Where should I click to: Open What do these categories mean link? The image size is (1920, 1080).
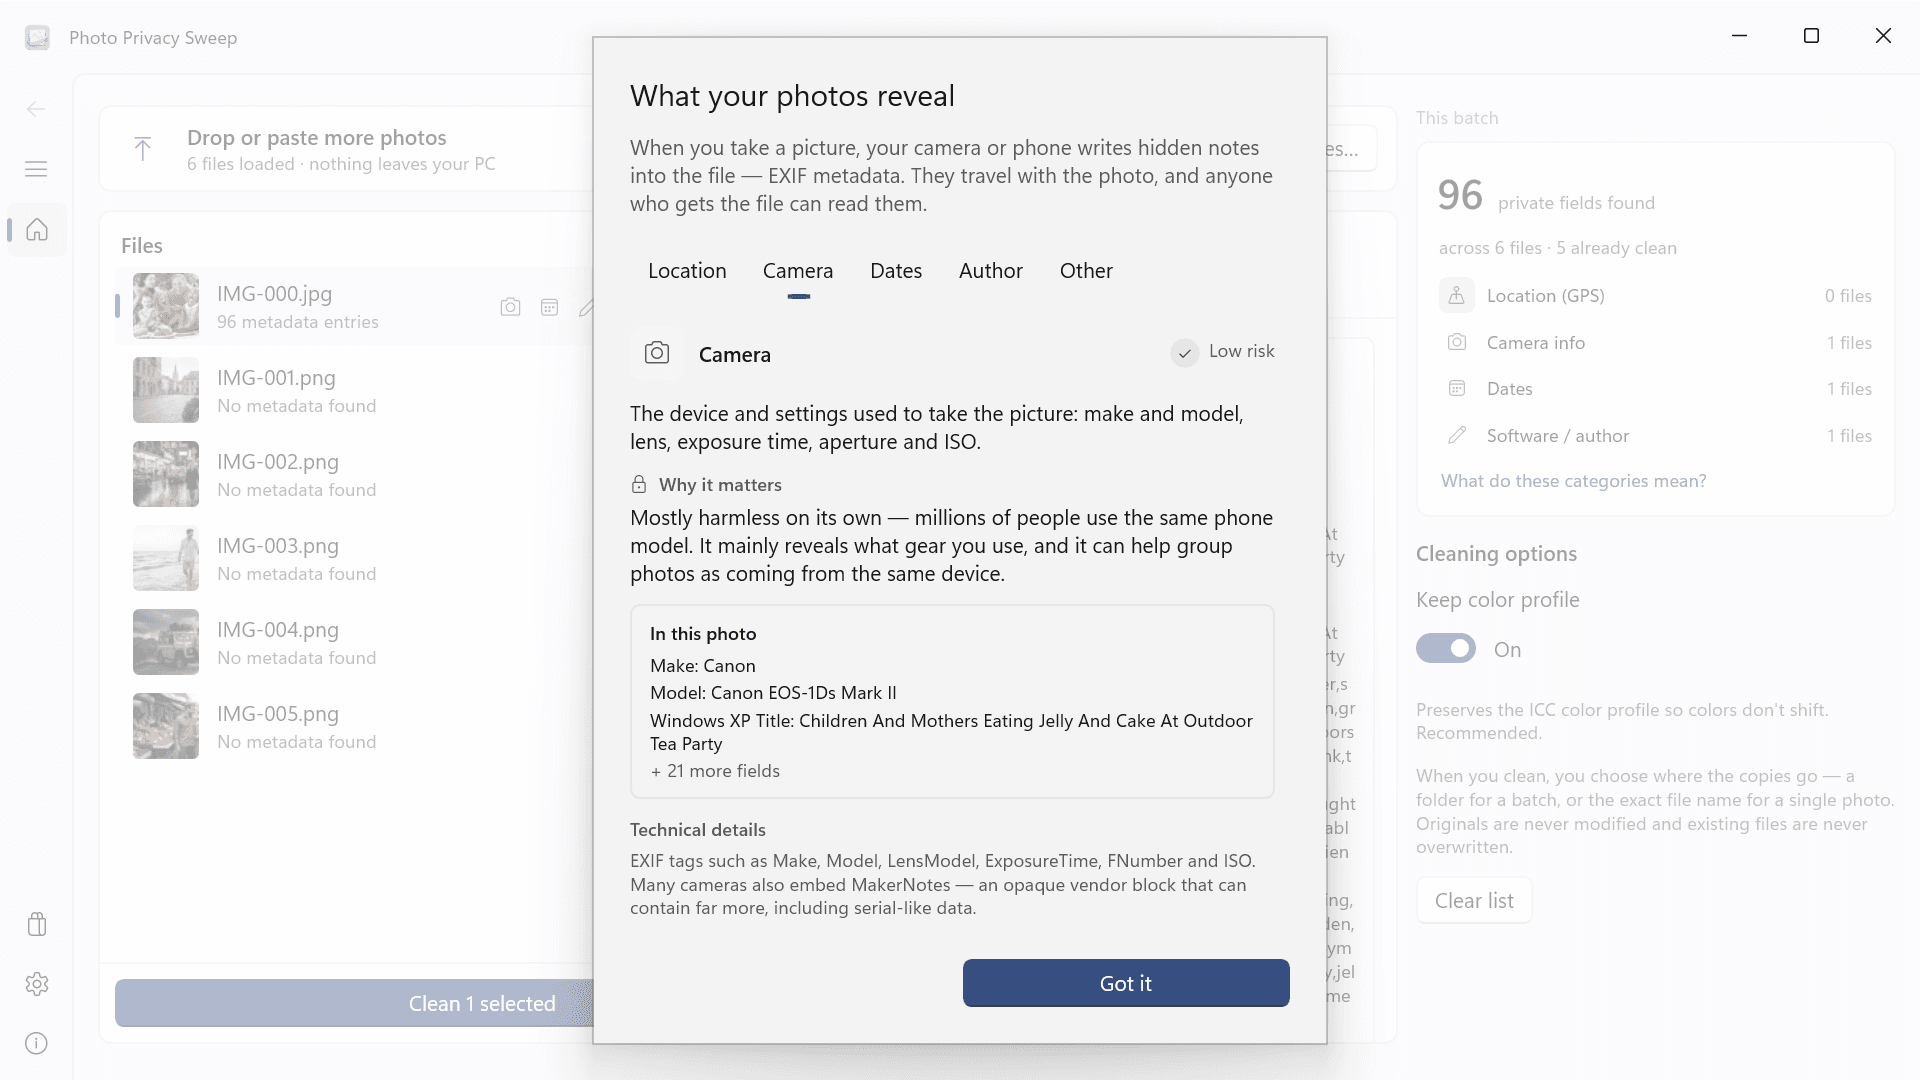(1573, 481)
